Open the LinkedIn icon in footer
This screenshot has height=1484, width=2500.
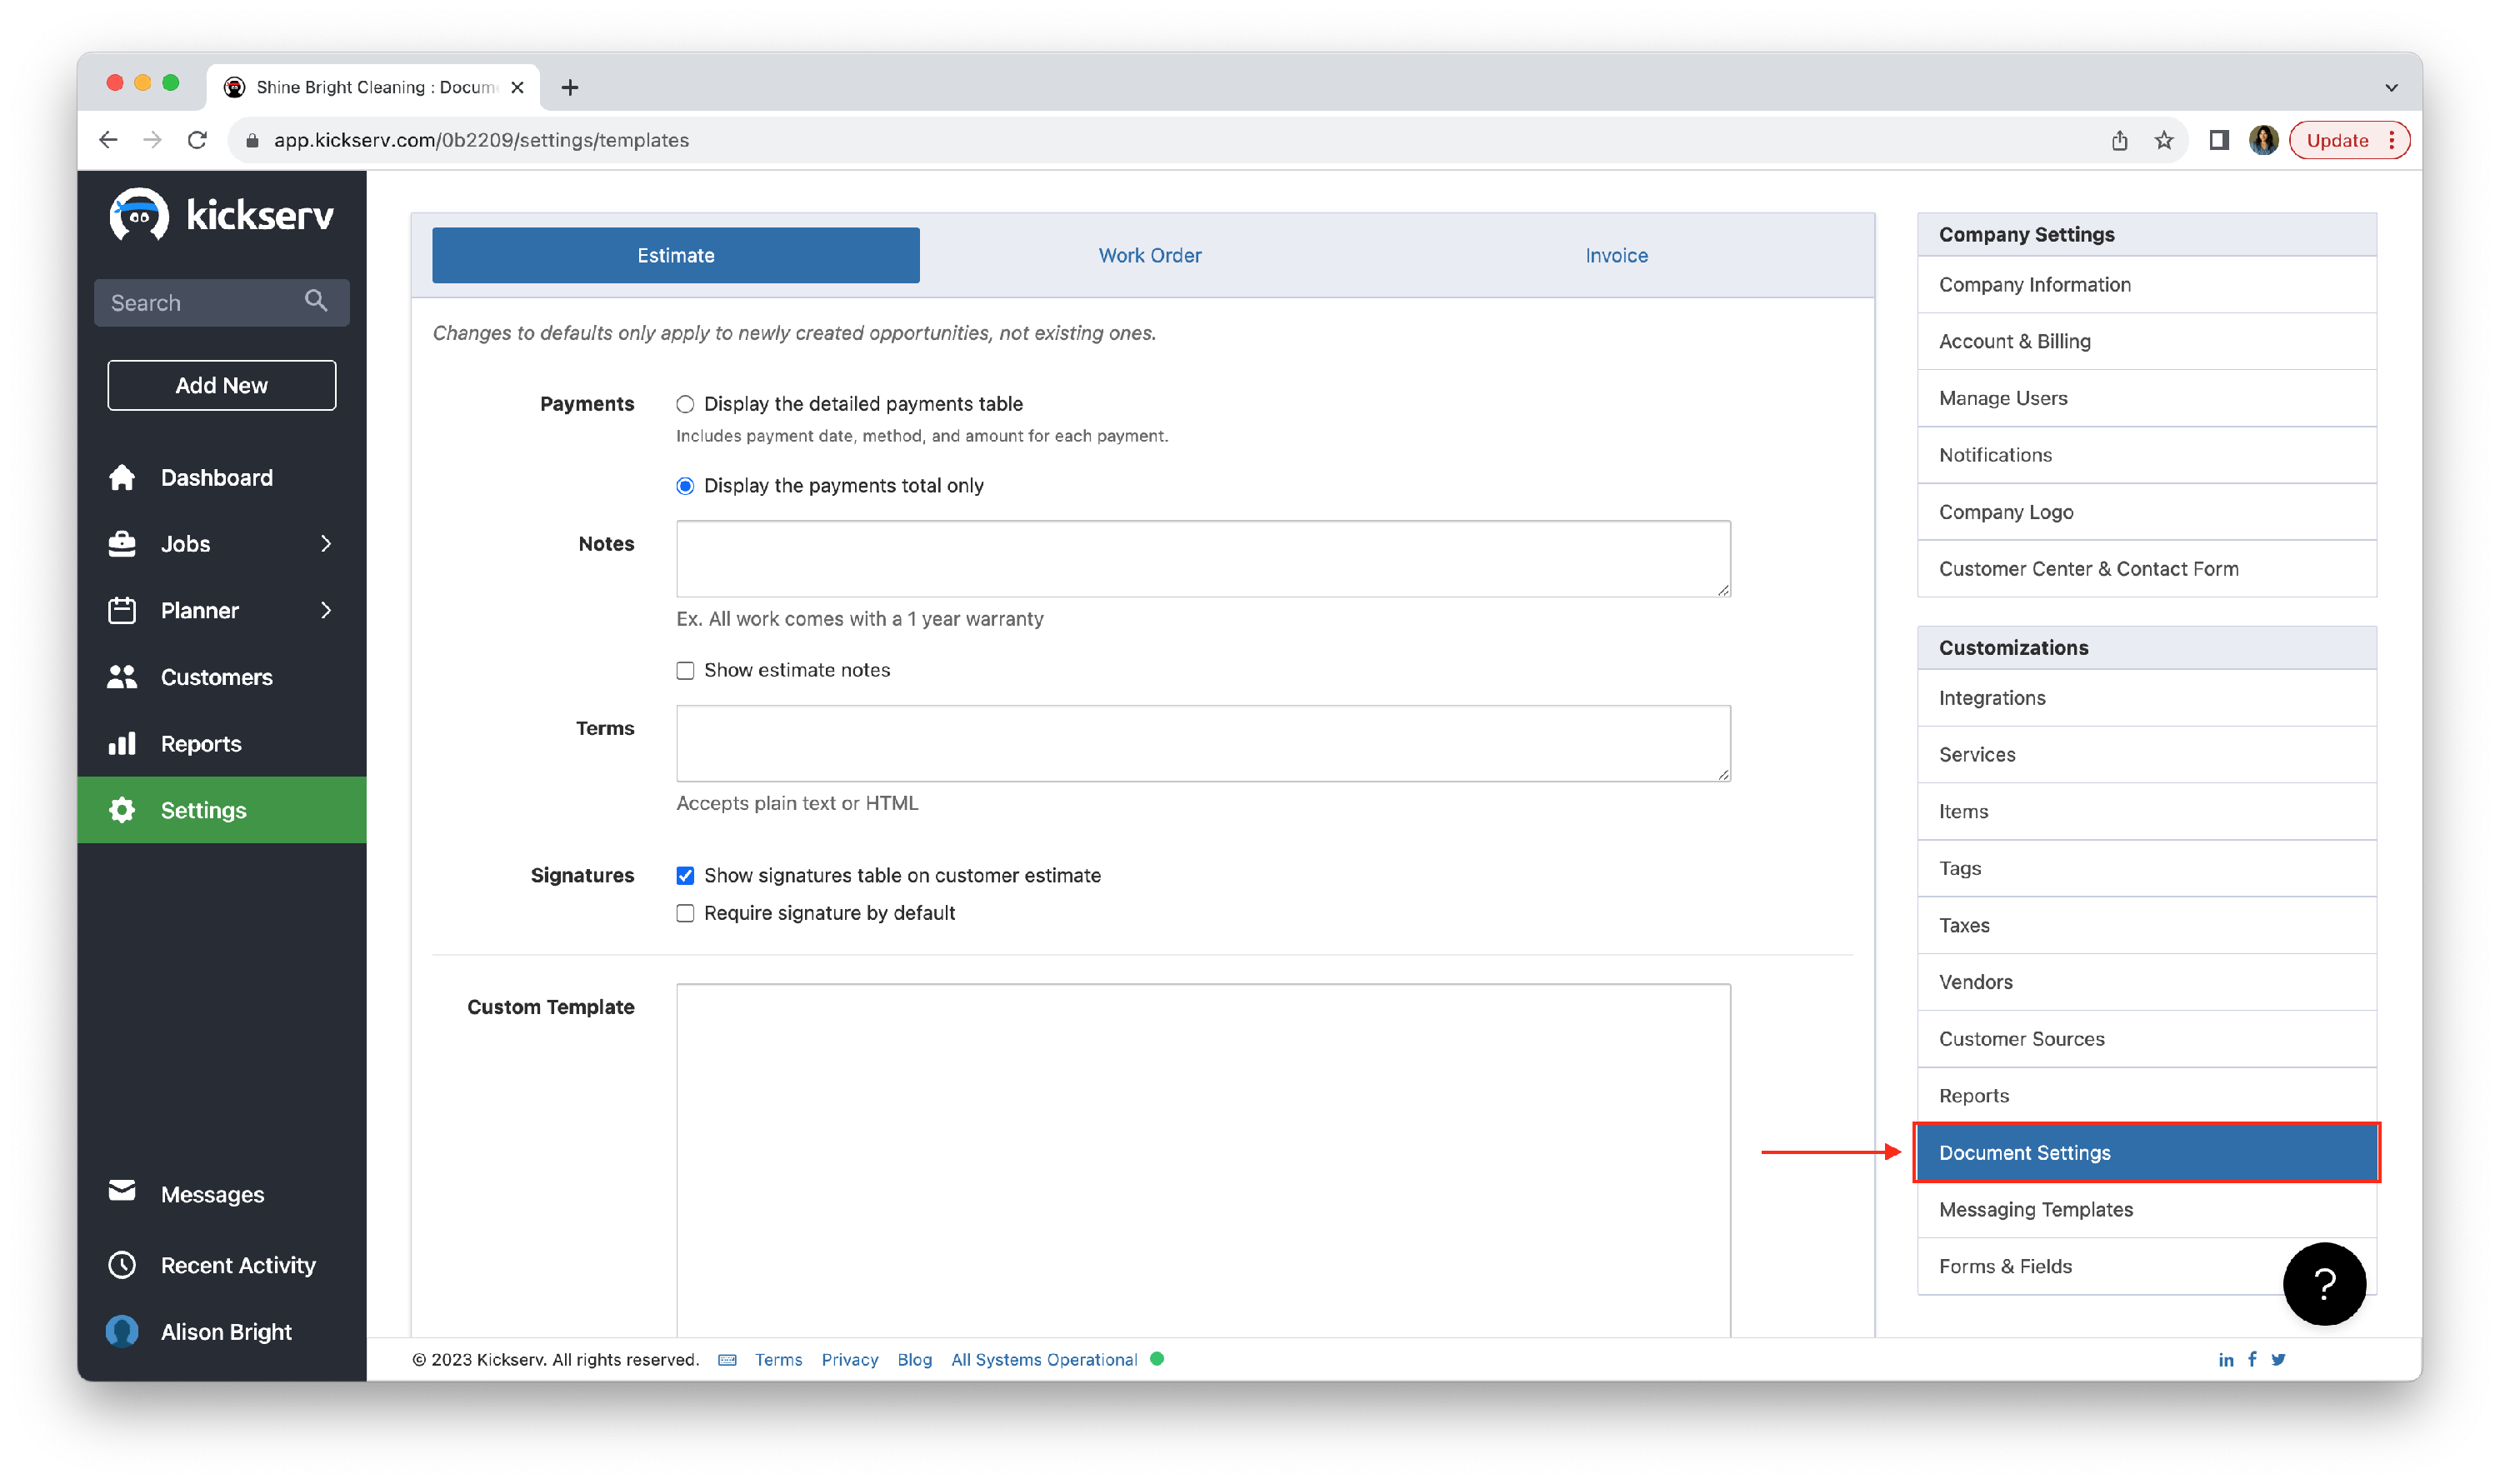pos(2225,1359)
